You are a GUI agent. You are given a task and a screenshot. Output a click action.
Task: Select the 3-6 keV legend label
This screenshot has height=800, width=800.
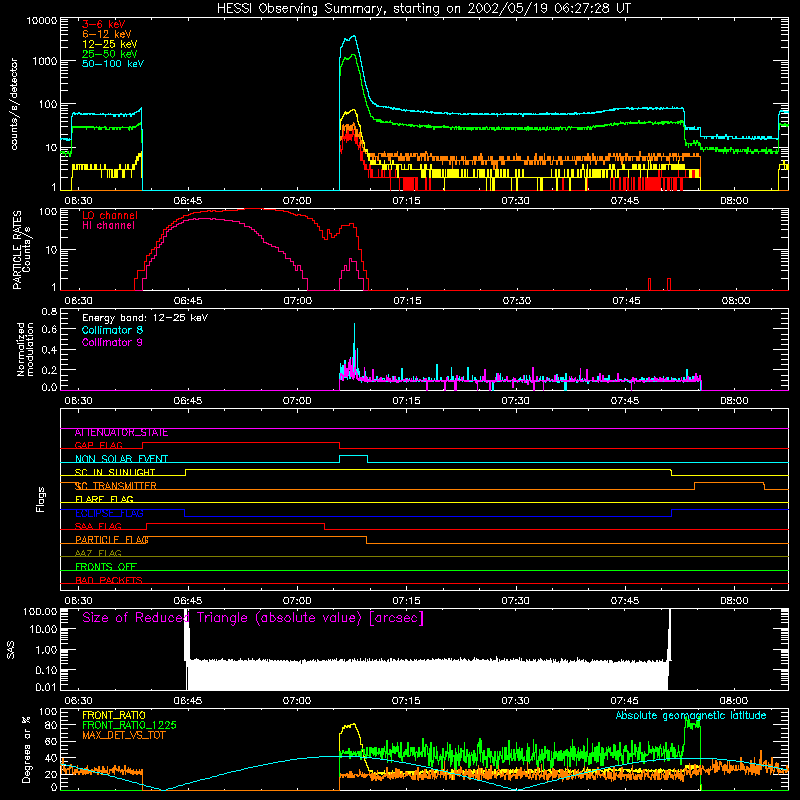pyautogui.click(x=104, y=24)
